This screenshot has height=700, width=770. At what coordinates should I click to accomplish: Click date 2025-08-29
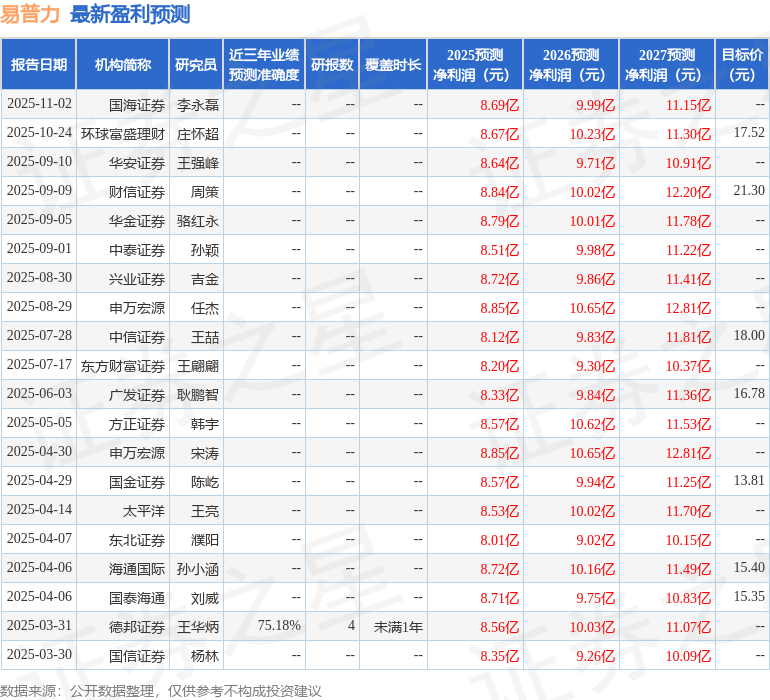coord(39,307)
